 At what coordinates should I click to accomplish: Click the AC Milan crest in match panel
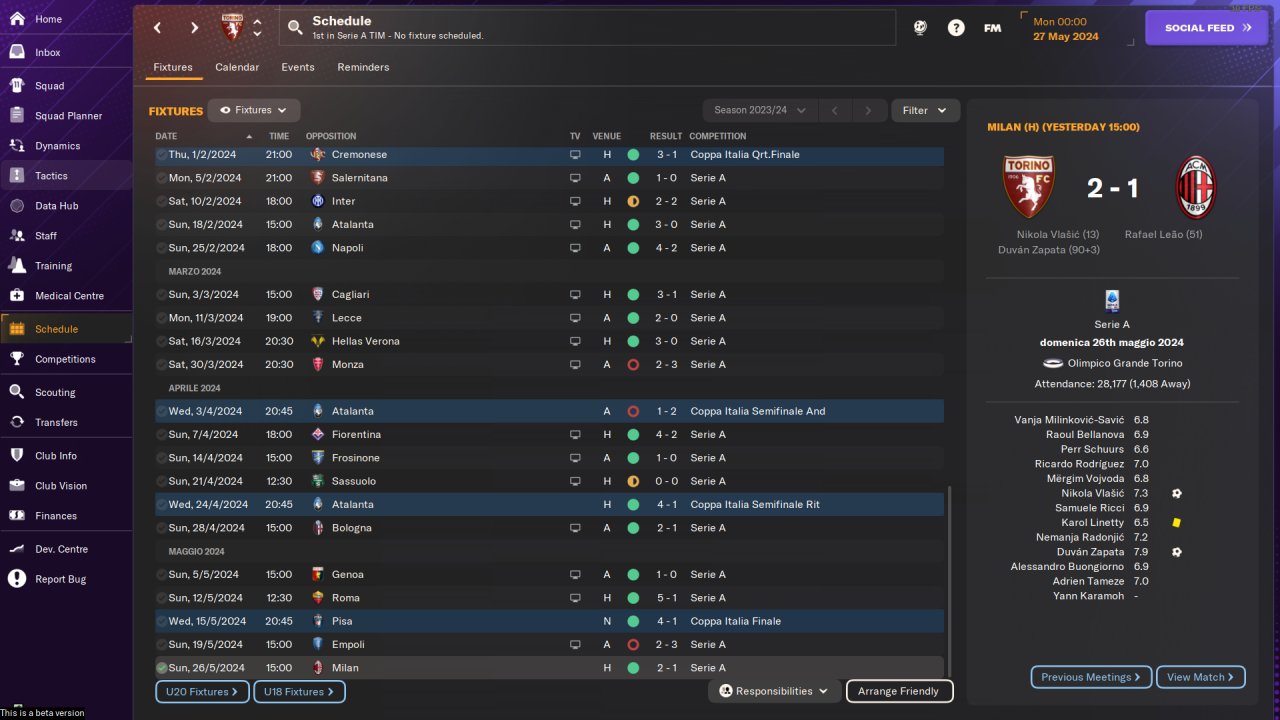click(1194, 188)
